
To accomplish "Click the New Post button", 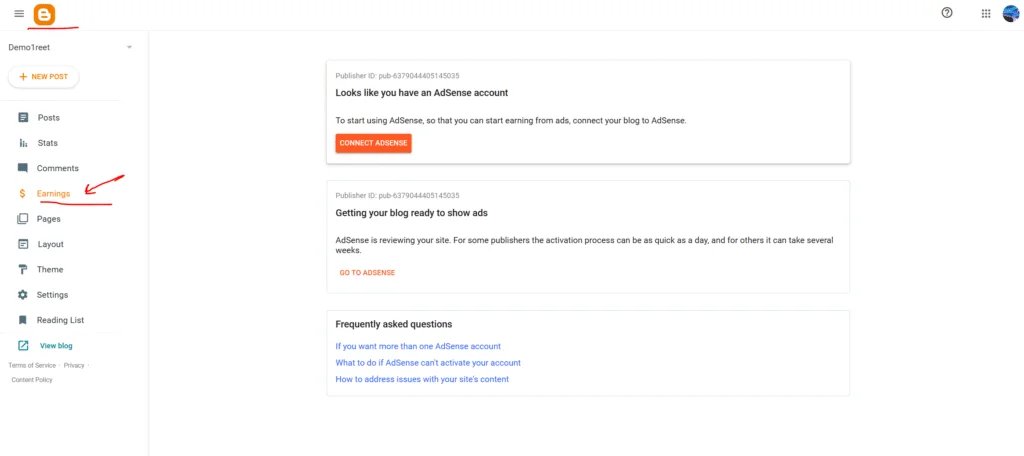I will (x=43, y=77).
